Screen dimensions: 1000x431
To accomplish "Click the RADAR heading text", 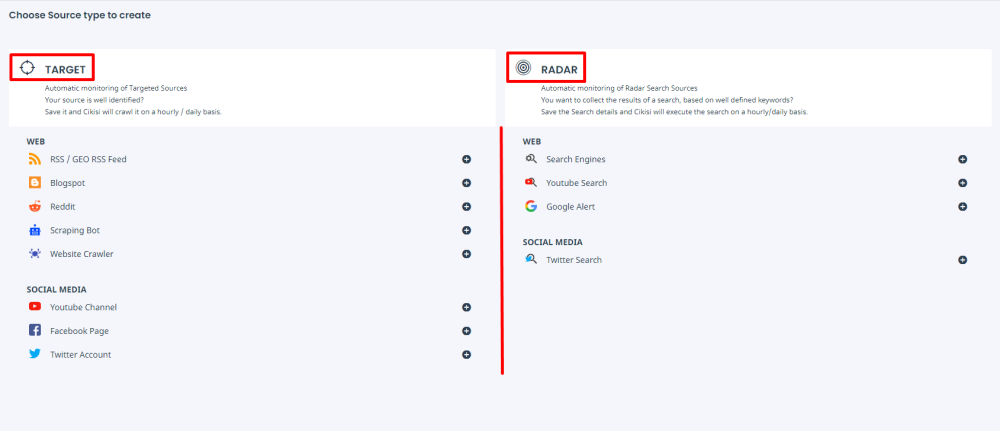I will 559,69.
